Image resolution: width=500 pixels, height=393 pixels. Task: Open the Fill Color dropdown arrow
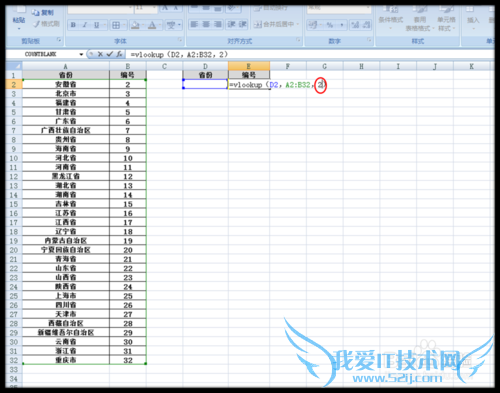[143, 25]
